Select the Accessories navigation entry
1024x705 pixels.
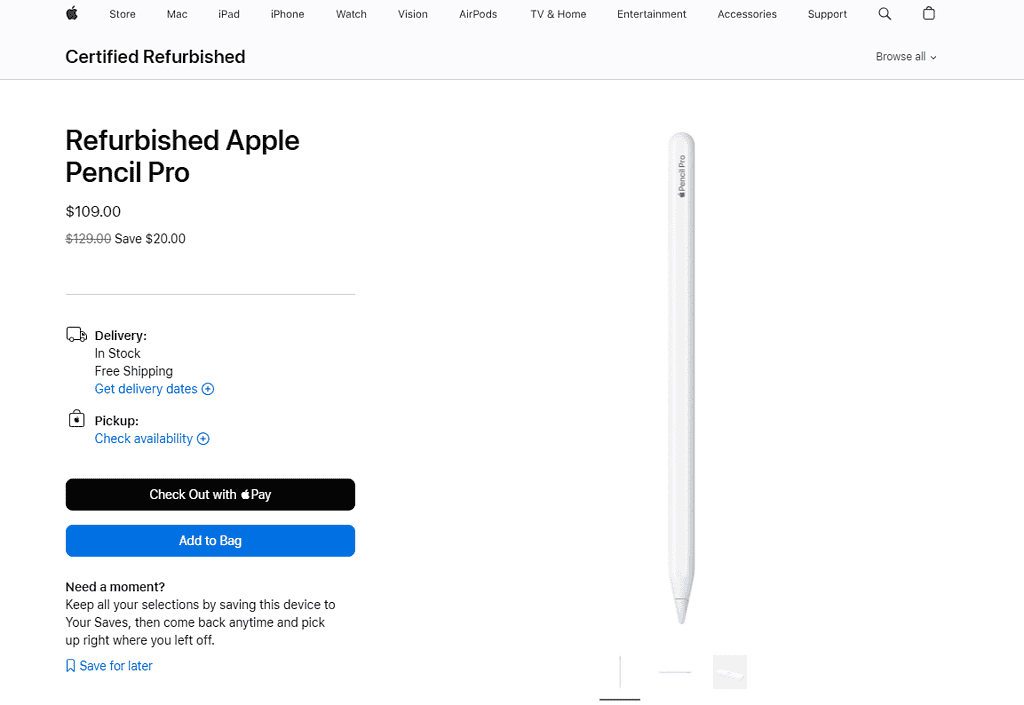pos(747,14)
